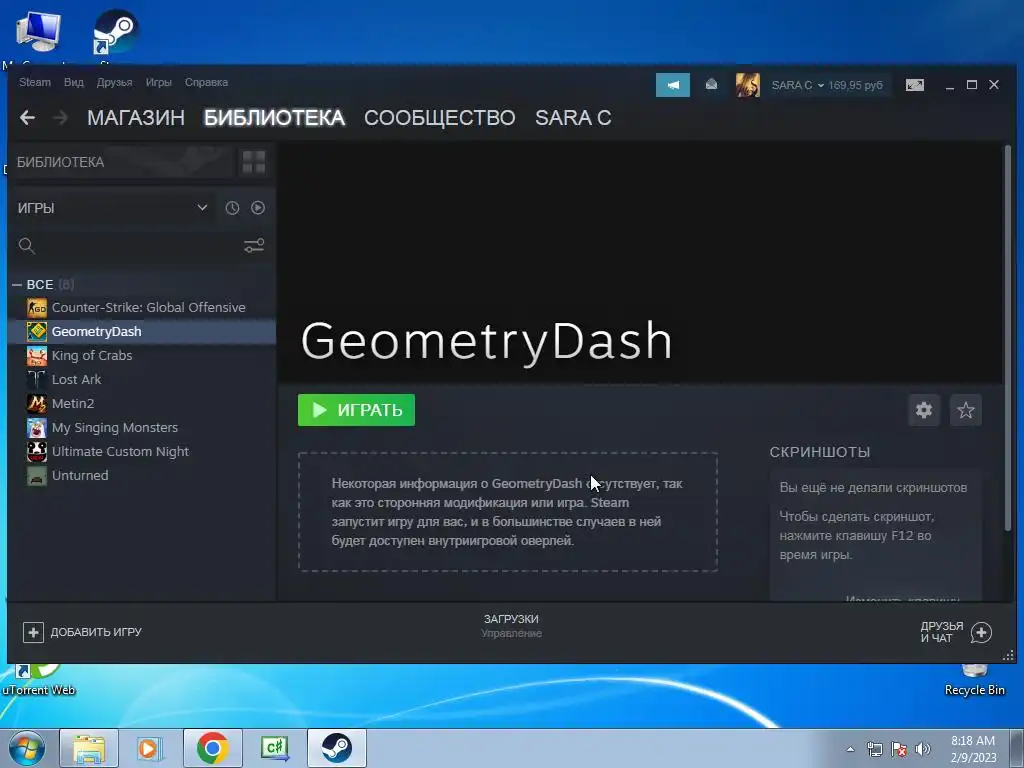Show only ready-to-play games icon
Image resolution: width=1024 pixels, height=768 pixels.
point(258,208)
